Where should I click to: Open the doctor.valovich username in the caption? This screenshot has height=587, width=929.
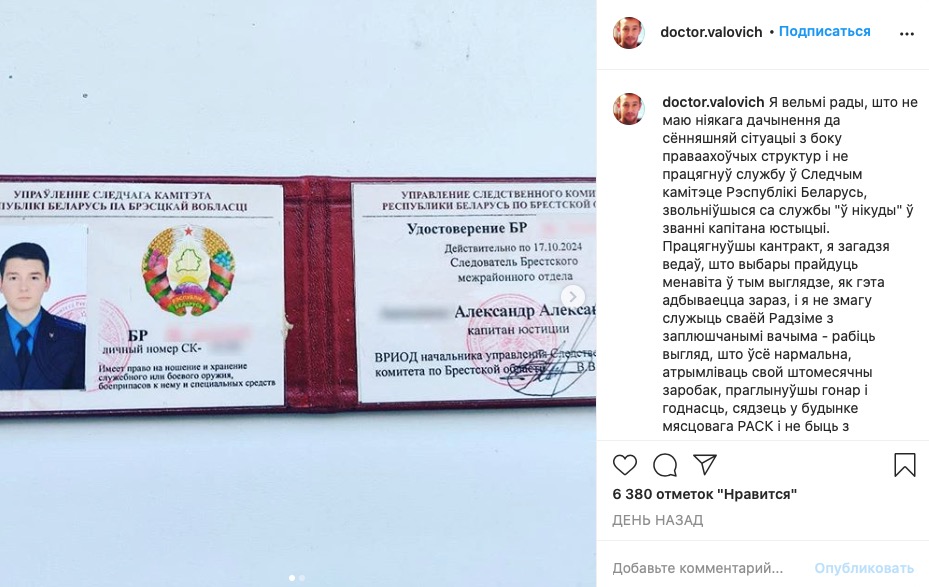(713, 102)
